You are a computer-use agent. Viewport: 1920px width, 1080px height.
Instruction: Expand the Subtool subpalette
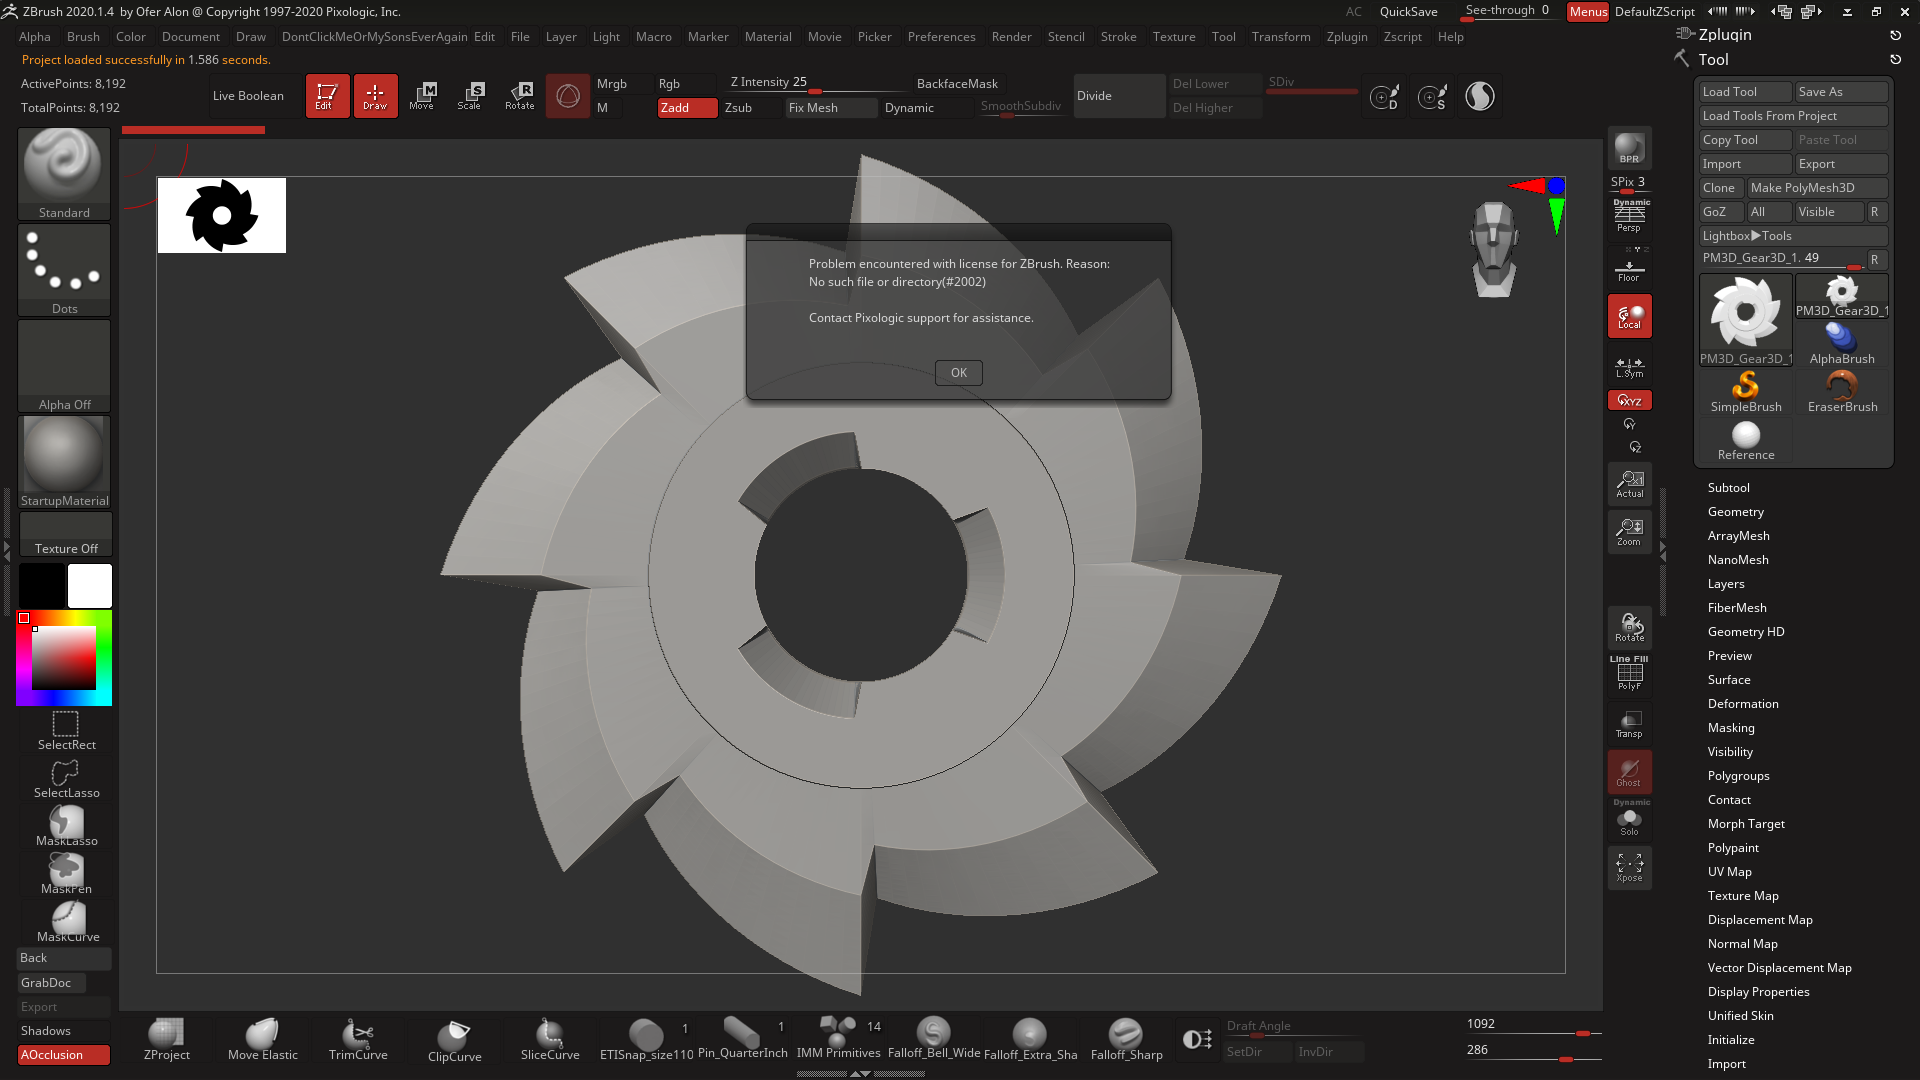1729,487
